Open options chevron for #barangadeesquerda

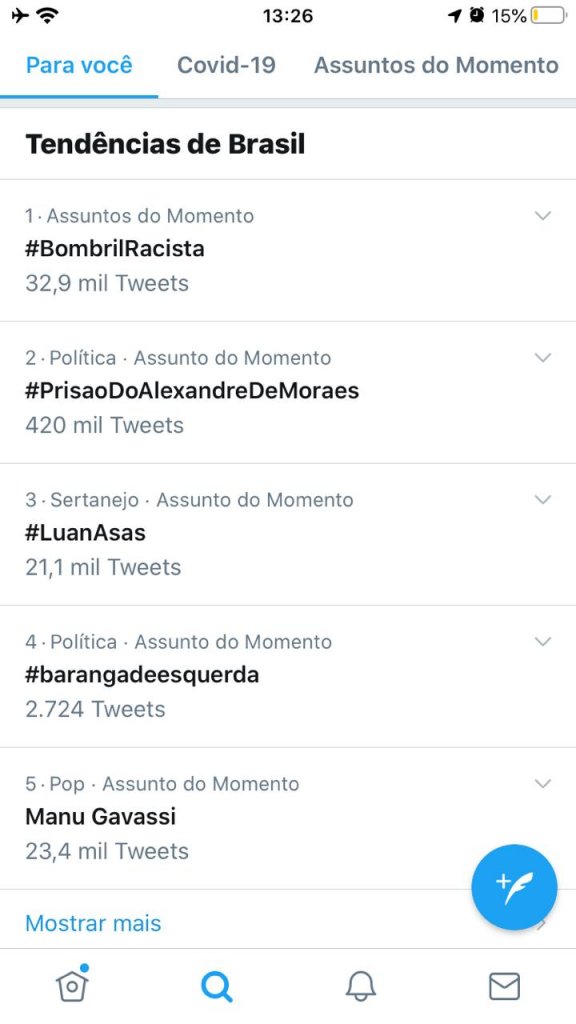point(543,641)
